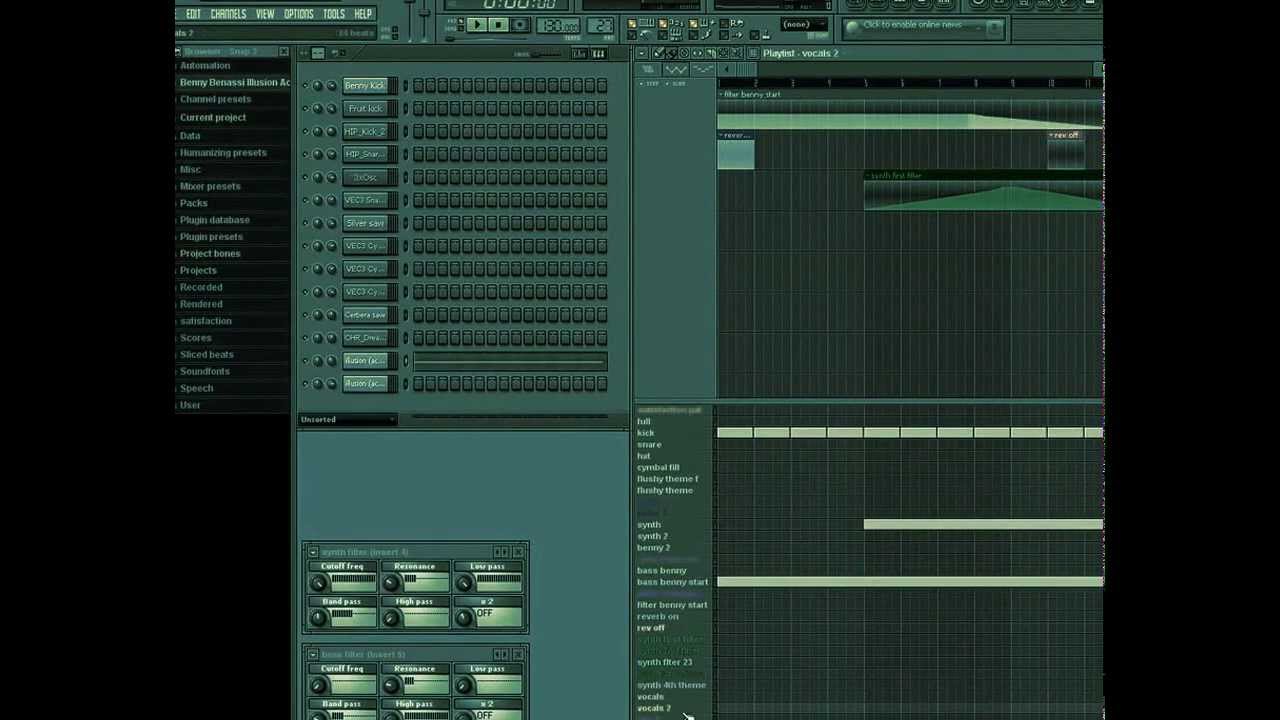
Task: Open synth filter panel options dropdown arrow
Action: coord(313,552)
